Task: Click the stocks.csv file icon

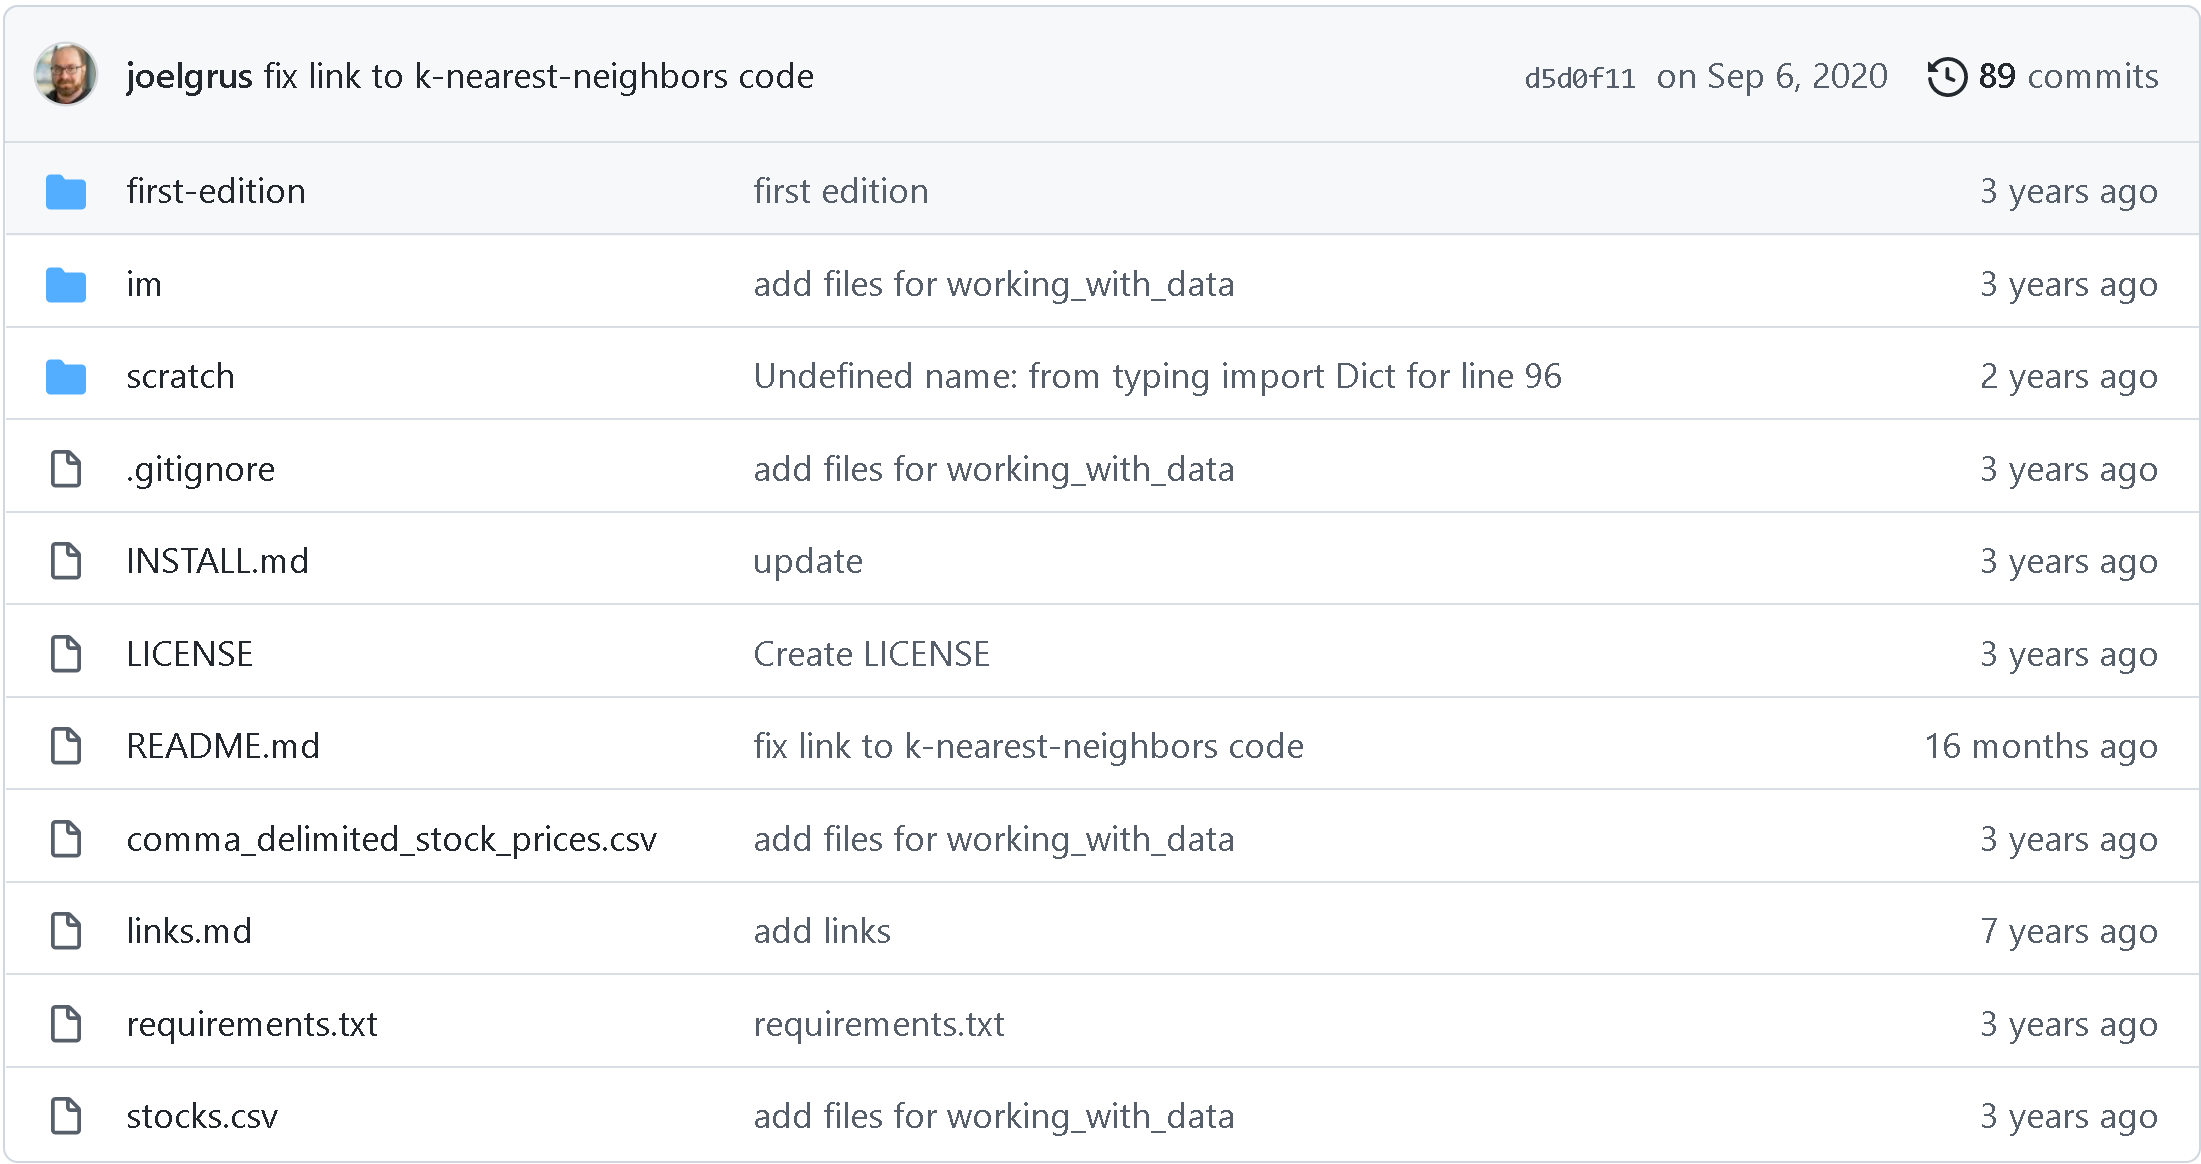Action: [x=66, y=1116]
